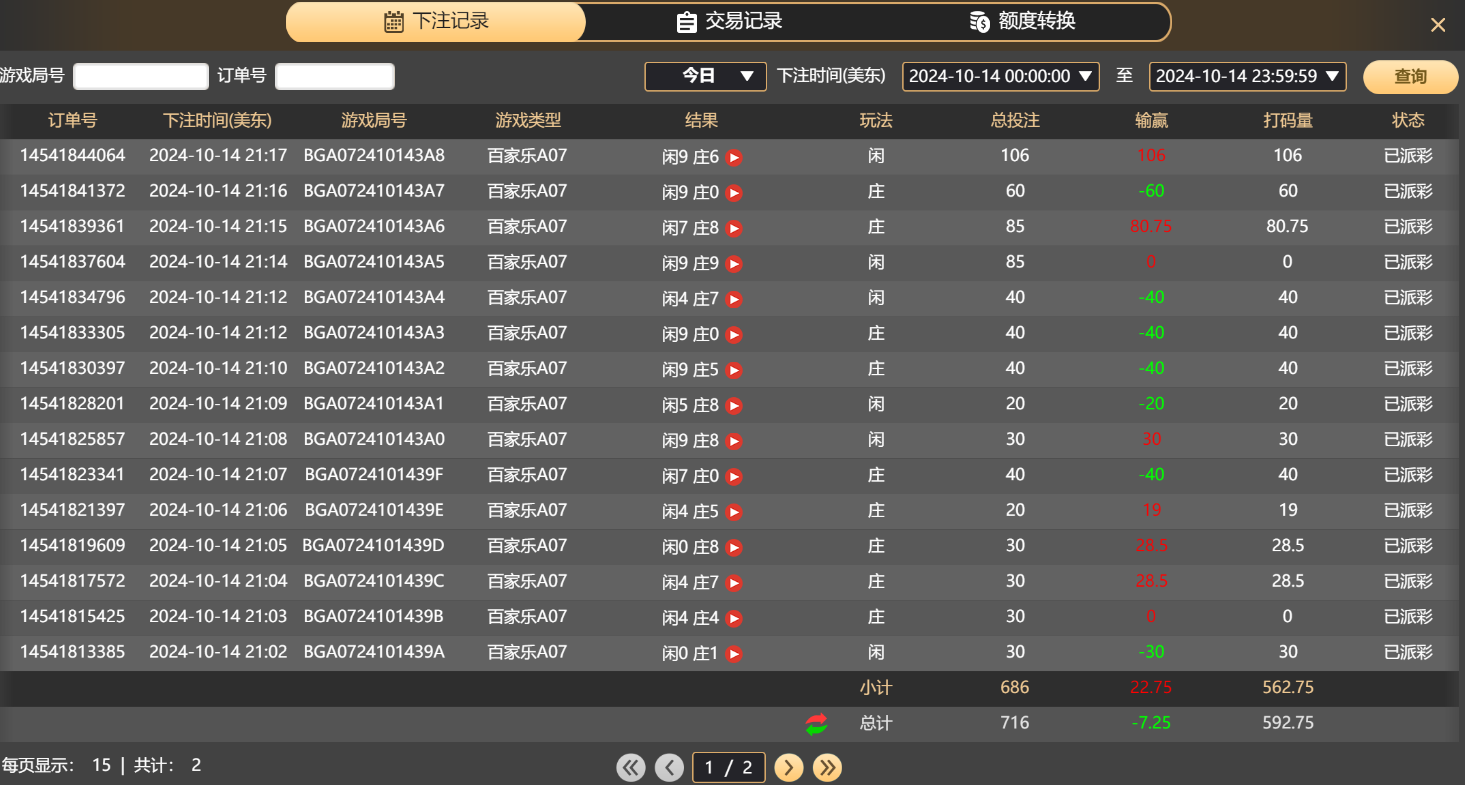Open the replay icon beside 闲9 庄0

point(735,192)
